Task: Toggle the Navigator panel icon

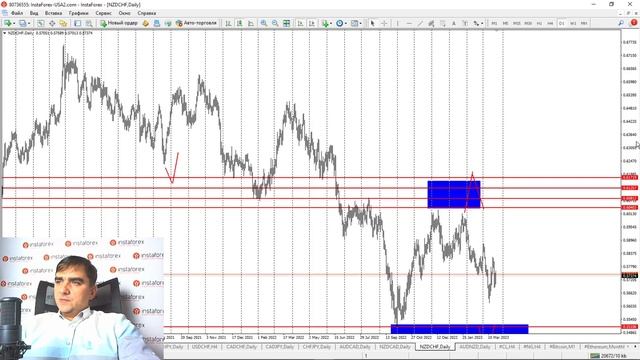Action: coord(63,23)
